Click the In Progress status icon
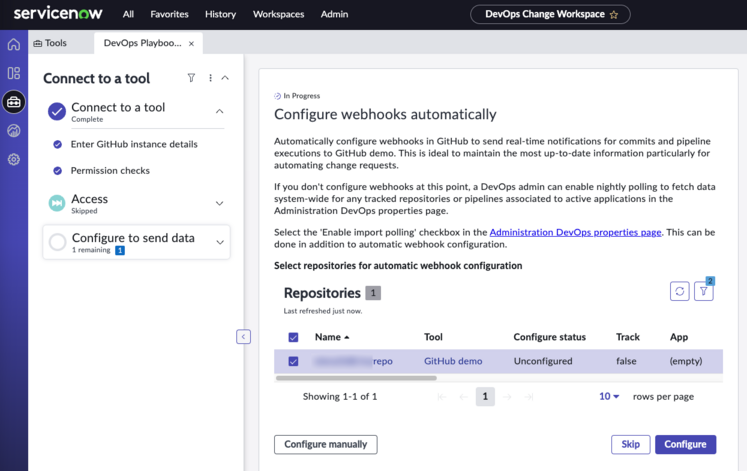Image resolution: width=747 pixels, height=471 pixels. coord(277,96)
